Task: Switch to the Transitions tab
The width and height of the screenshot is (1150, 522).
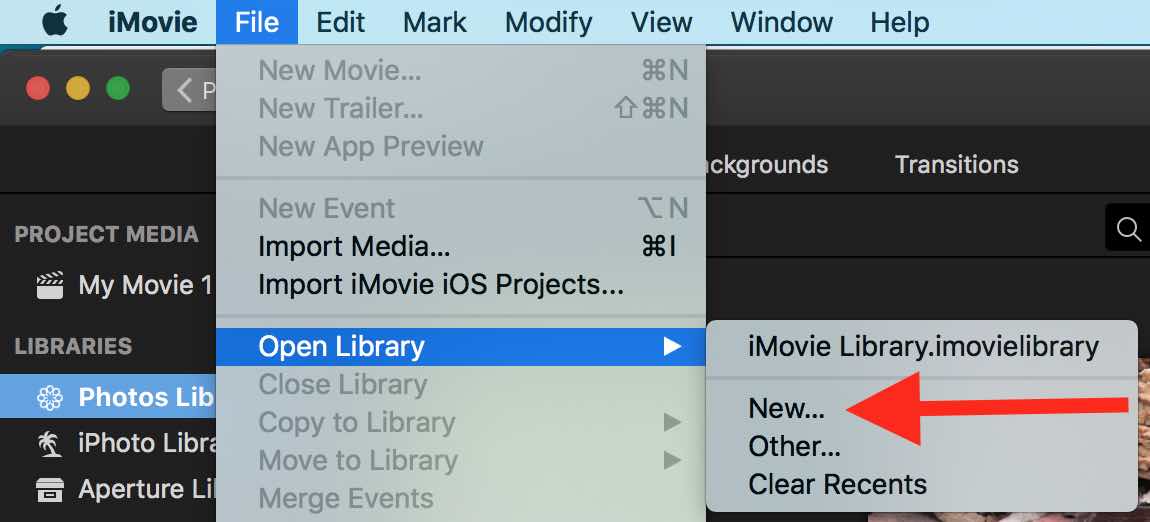Action: click(x=956, y=164)
